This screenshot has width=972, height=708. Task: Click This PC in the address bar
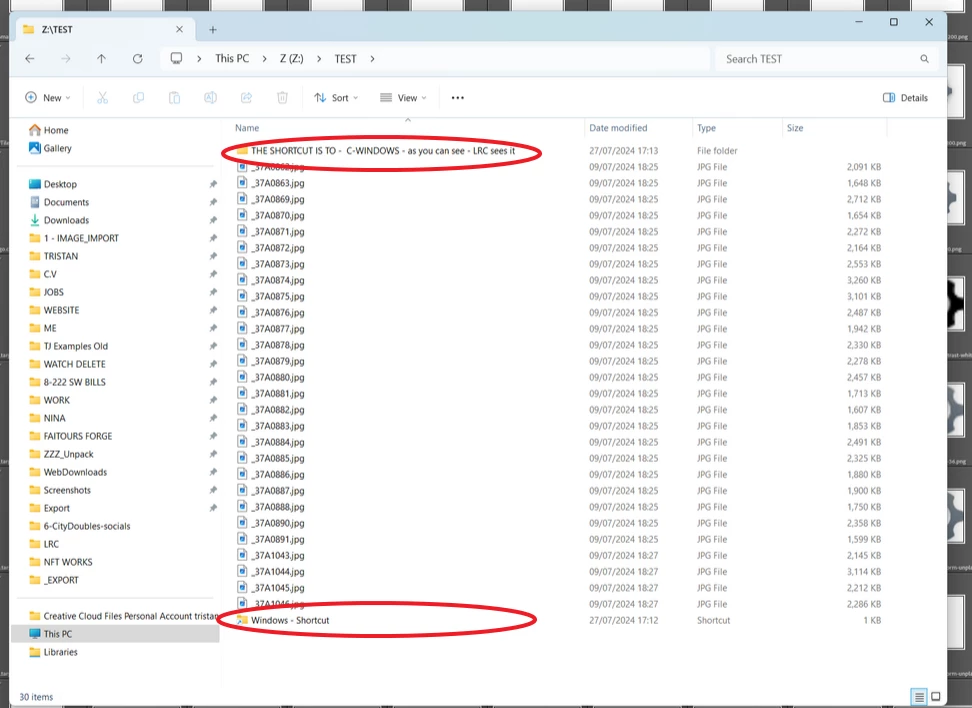pyautogui.click(x=232, y=58)
